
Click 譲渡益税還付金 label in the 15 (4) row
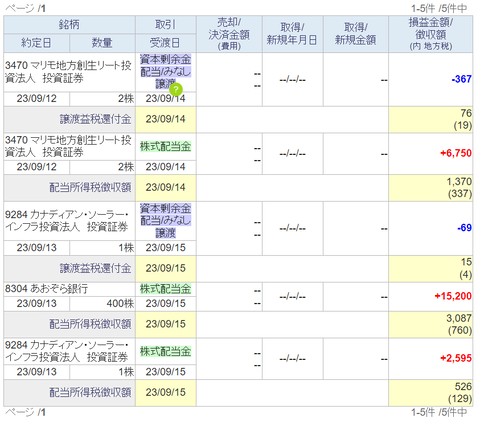[x=95, y=268]
